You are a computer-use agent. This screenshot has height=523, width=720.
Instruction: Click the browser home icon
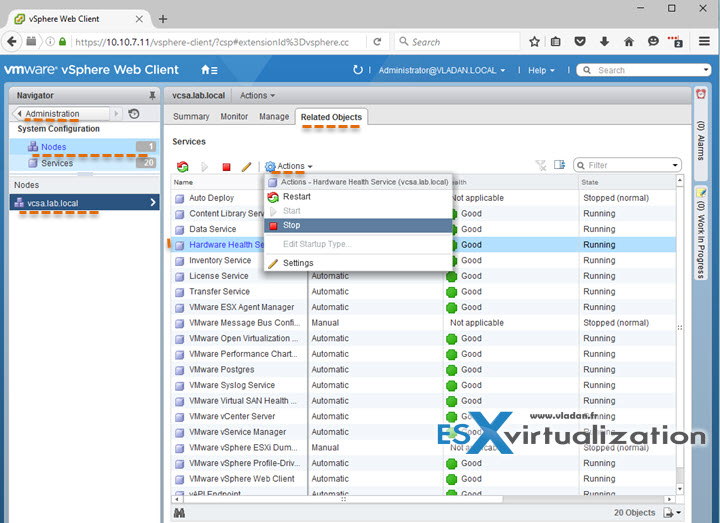[629, 42]
